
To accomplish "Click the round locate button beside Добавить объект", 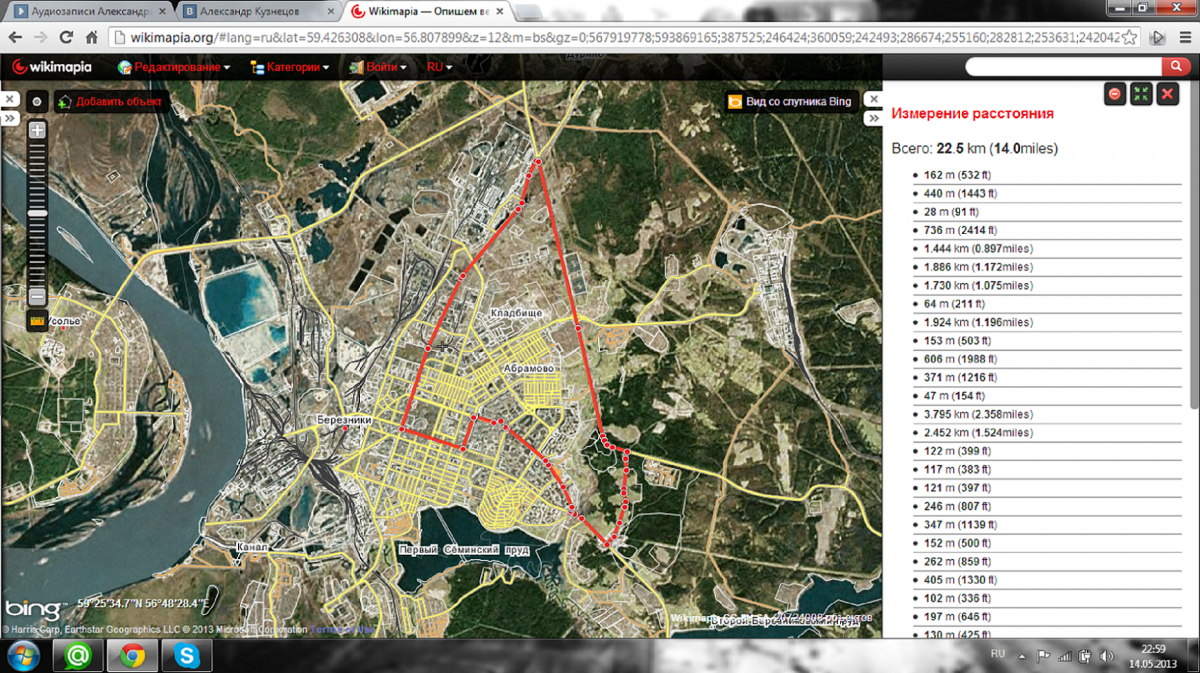I will [37, 101].
